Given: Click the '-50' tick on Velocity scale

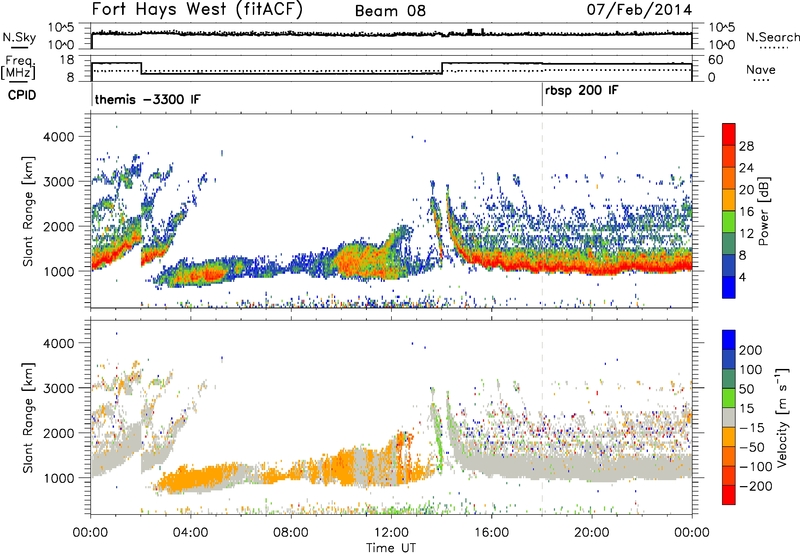Looking at the screenshot, I should tap(752, 447).
